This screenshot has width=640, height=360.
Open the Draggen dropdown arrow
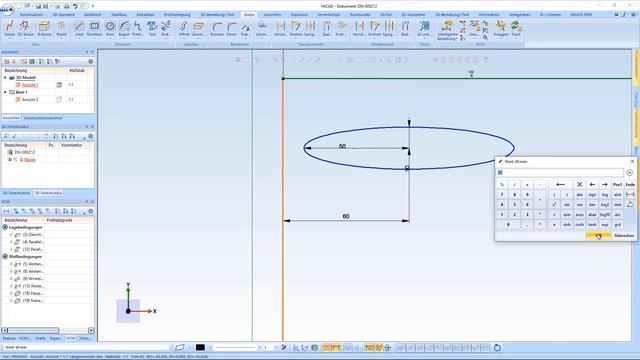pos(501,39)
